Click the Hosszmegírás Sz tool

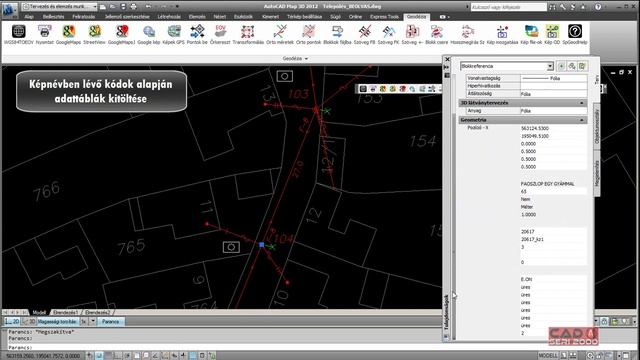tap(467, 34)
